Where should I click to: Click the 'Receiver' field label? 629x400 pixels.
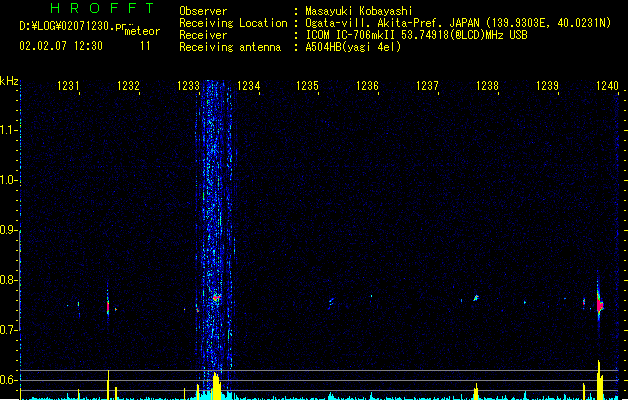[203, 35]
